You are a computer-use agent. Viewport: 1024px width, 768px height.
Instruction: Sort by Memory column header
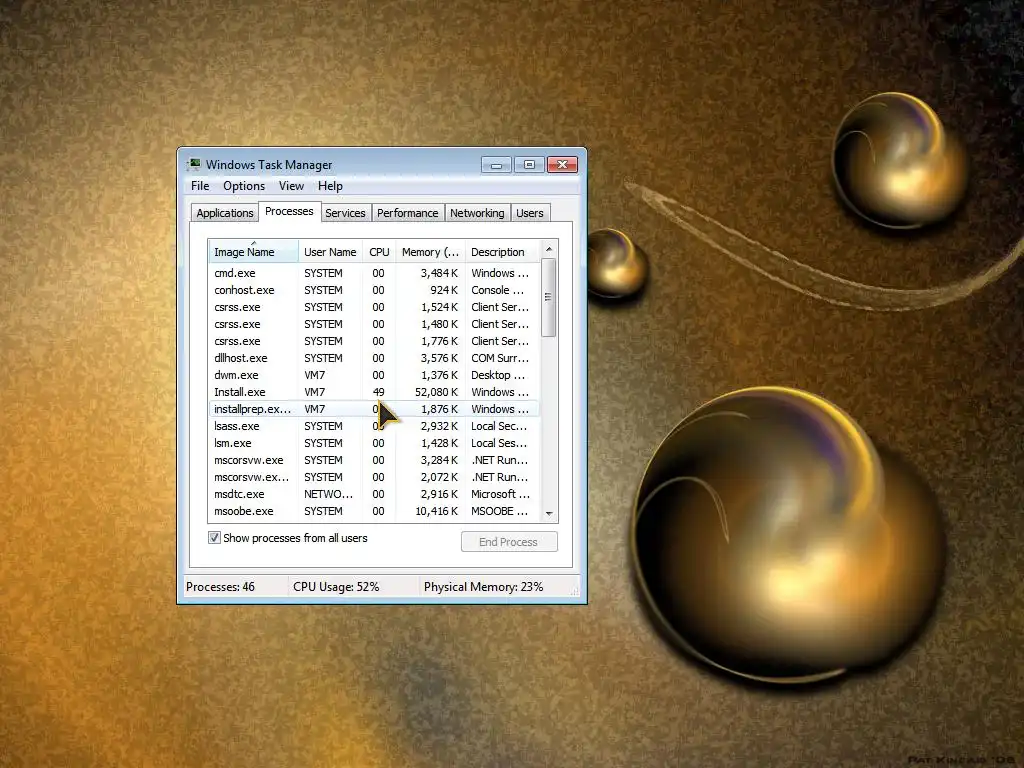click(430, 251)
